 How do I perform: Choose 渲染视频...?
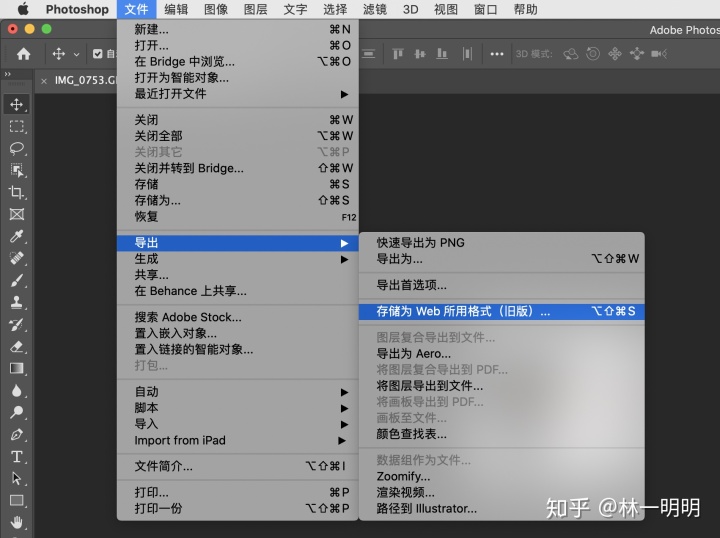click(x=501, y=492)
